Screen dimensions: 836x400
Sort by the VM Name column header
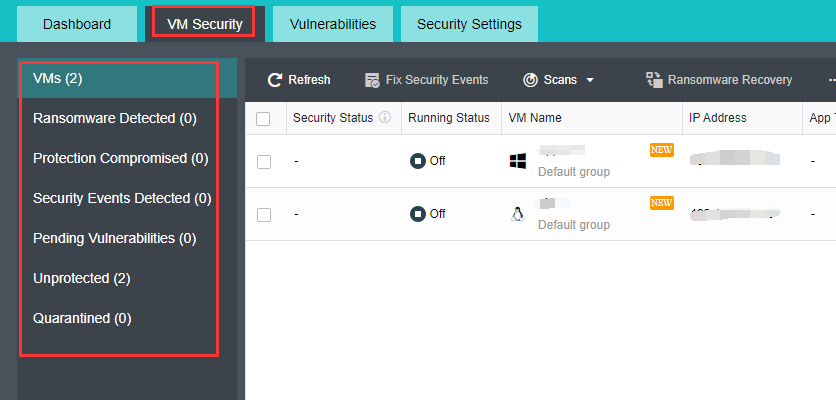tap(535, 118)
